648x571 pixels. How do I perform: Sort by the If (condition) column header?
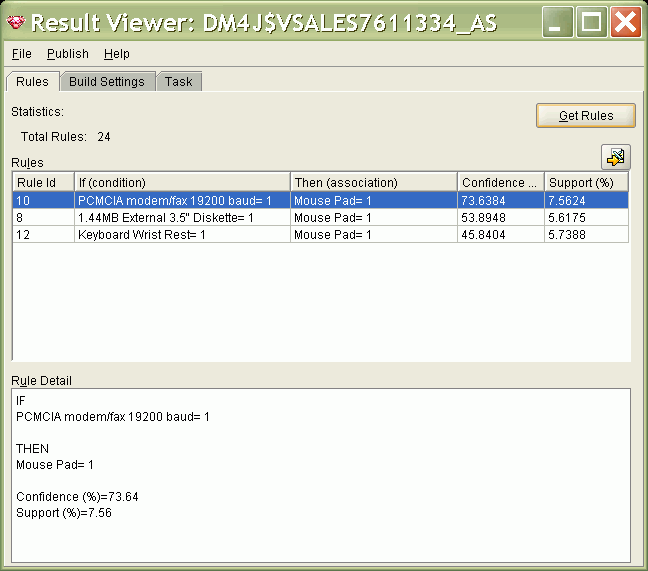point(182,182)
